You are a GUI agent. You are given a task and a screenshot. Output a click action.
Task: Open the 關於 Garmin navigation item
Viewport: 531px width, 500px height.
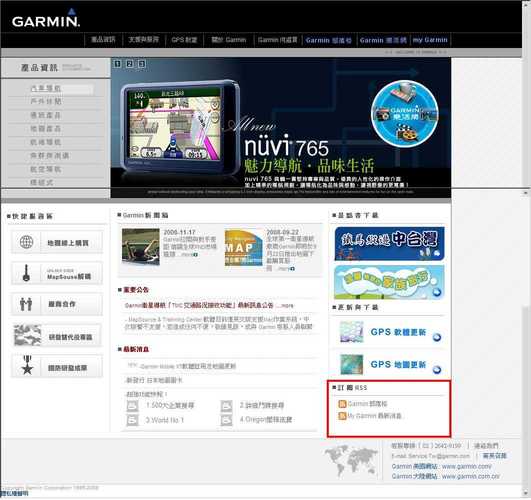pos(229,40)
